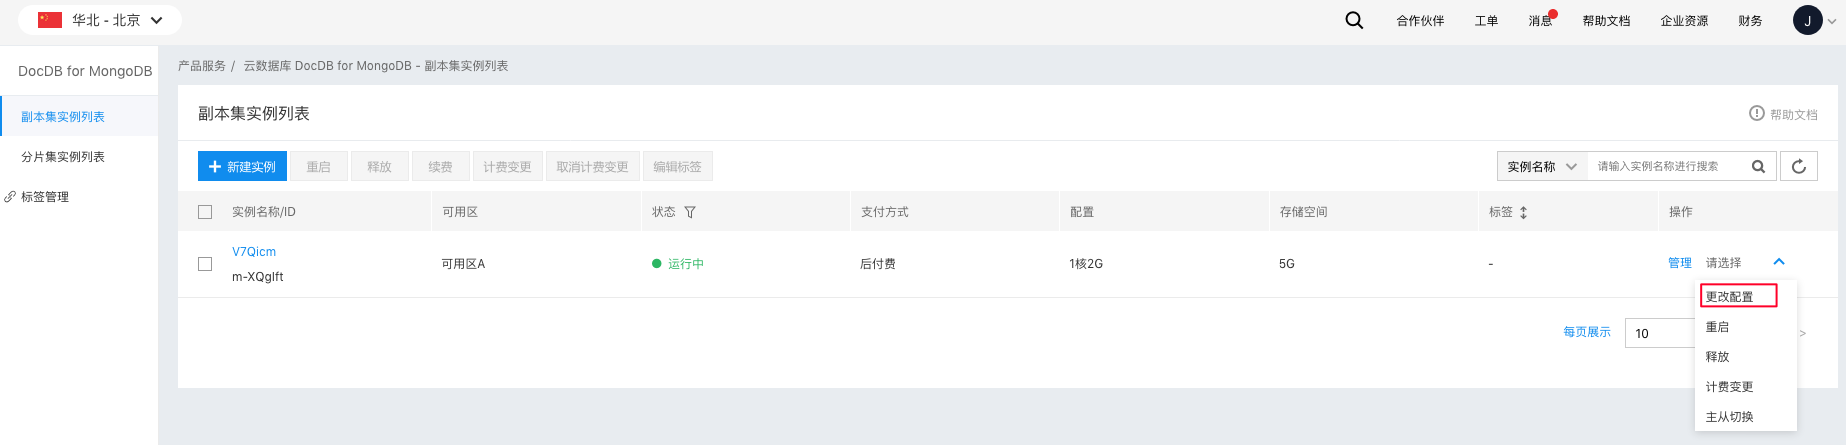Open the 华北-北京 region dropdown
The width and height of the screenshot is (1846, 445).
coord(100,20)
